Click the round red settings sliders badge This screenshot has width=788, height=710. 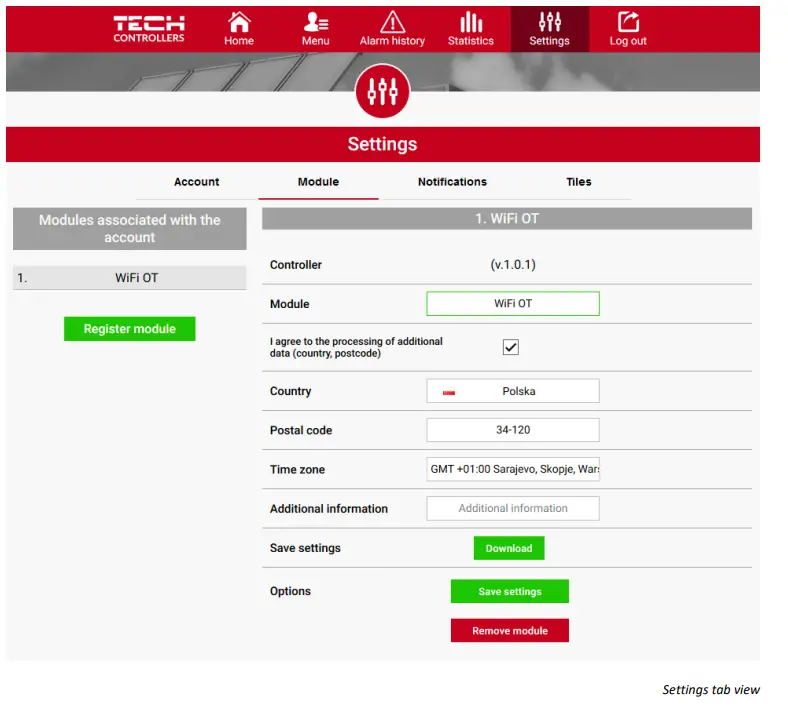pos(382,91)
